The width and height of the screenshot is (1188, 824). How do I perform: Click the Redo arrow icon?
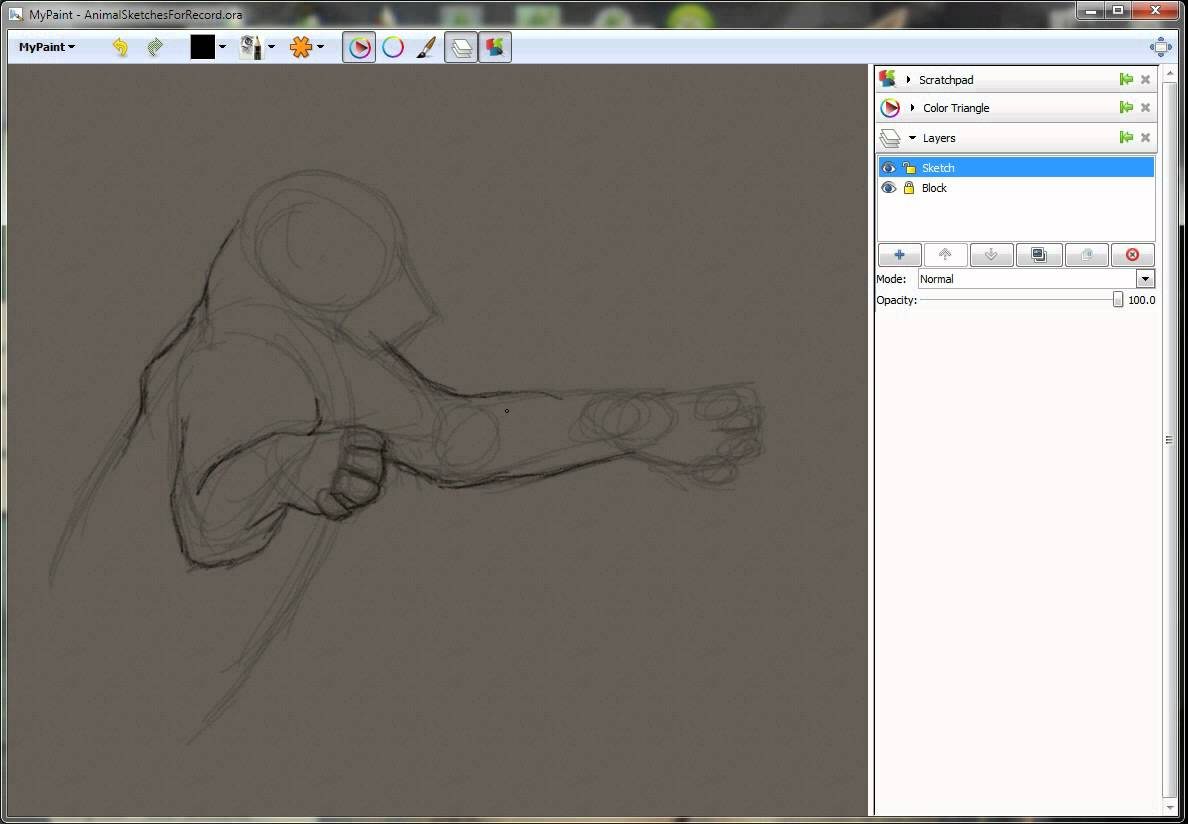(154, 46)
